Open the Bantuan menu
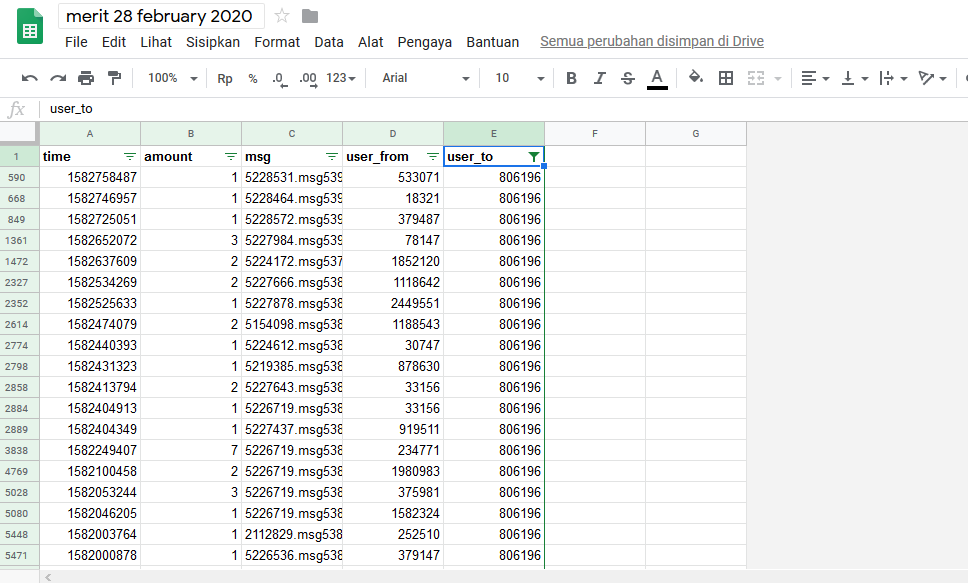Viewport: 968px width, 583px height. 493,42
